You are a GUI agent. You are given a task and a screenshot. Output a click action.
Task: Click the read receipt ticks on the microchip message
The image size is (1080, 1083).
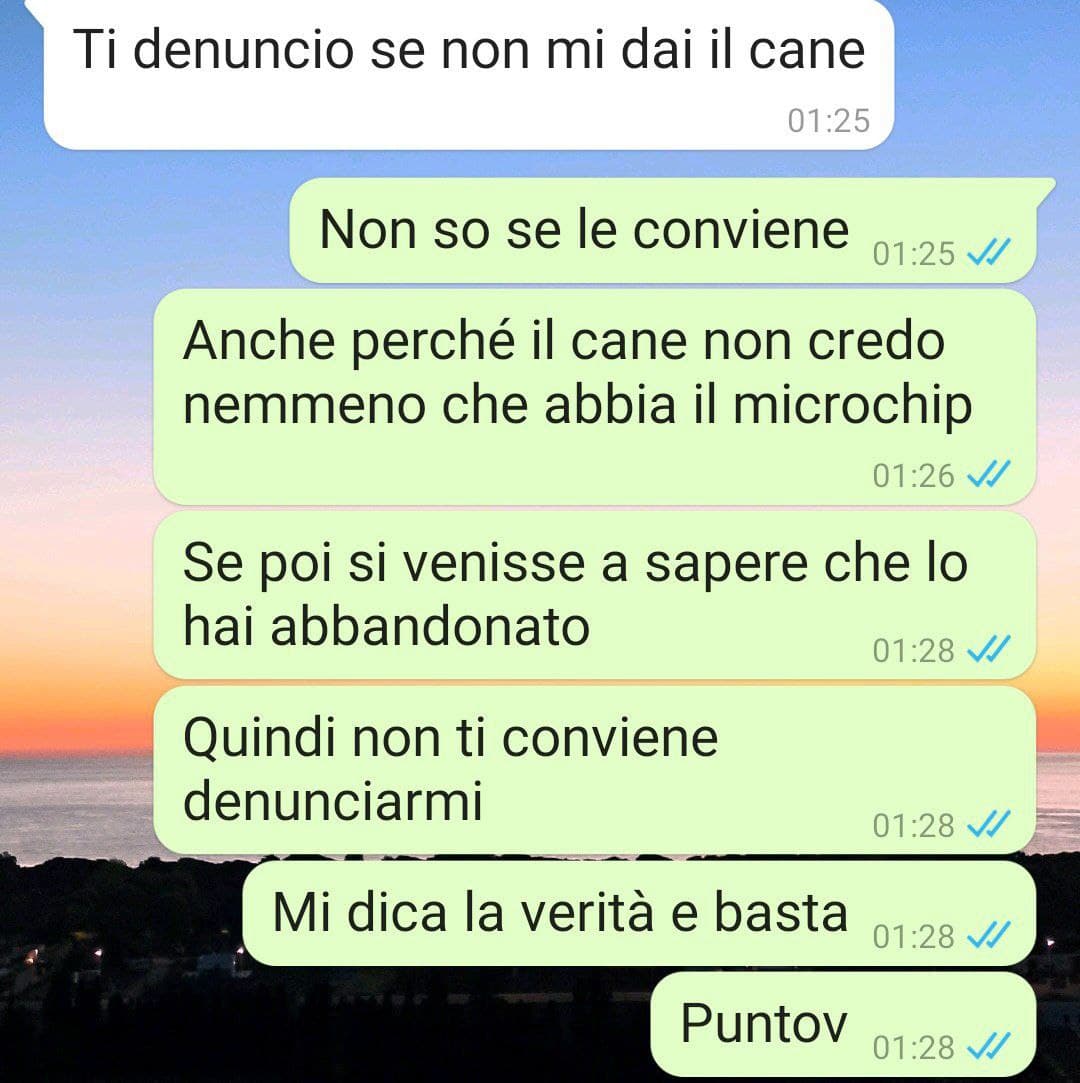989,475
